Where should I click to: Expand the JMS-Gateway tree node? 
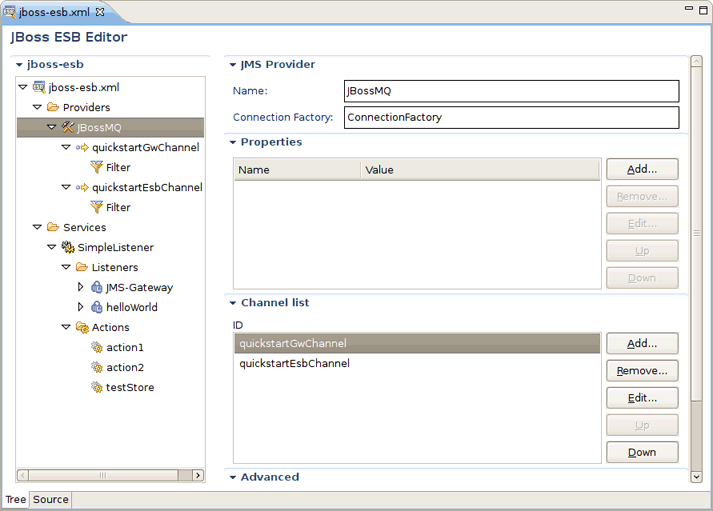tap(80, 287)
